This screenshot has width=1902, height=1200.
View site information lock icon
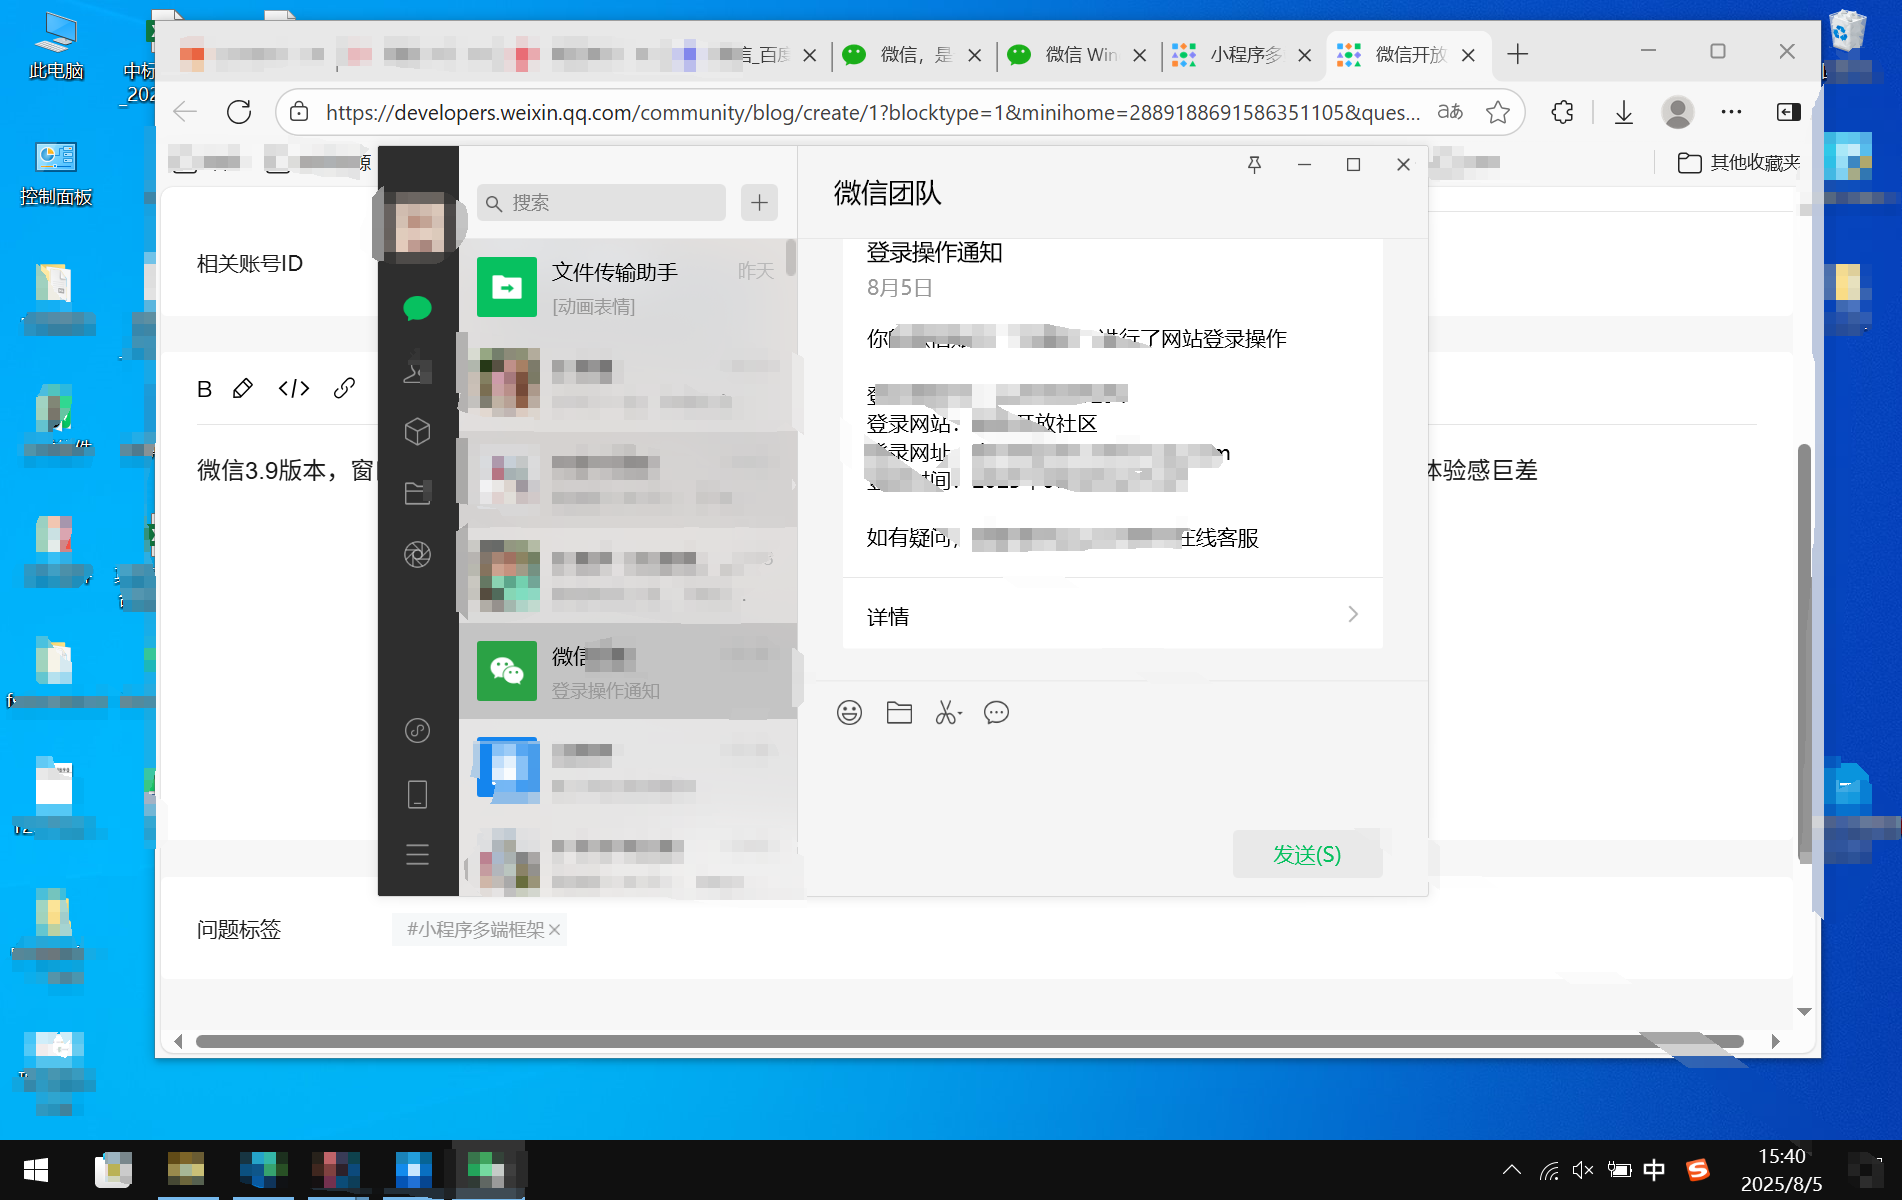[x=299, y=112]
